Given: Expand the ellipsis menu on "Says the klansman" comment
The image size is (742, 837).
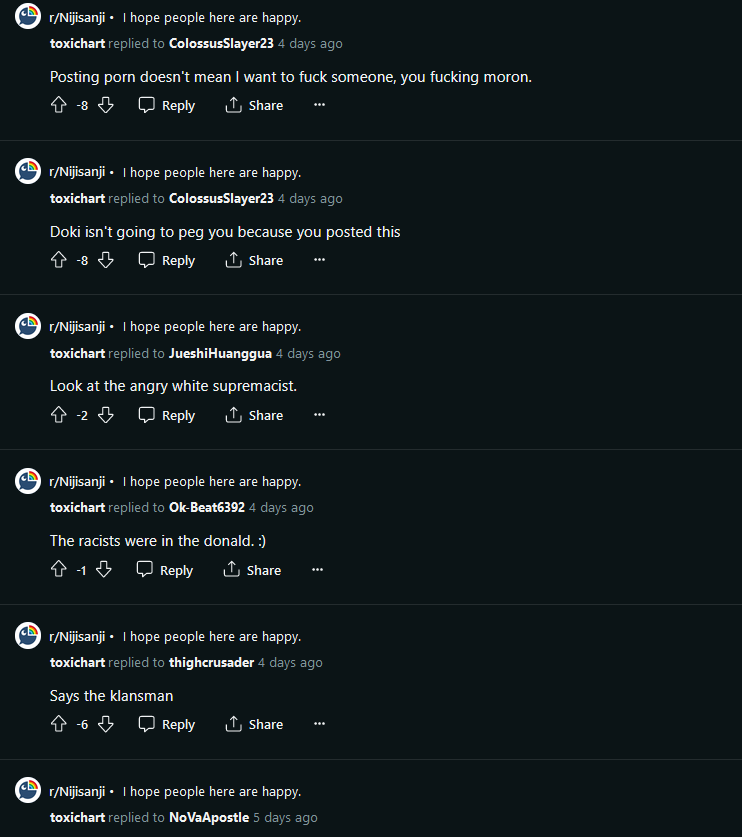Looking at the screenshot, I should (x=319, y=724).
